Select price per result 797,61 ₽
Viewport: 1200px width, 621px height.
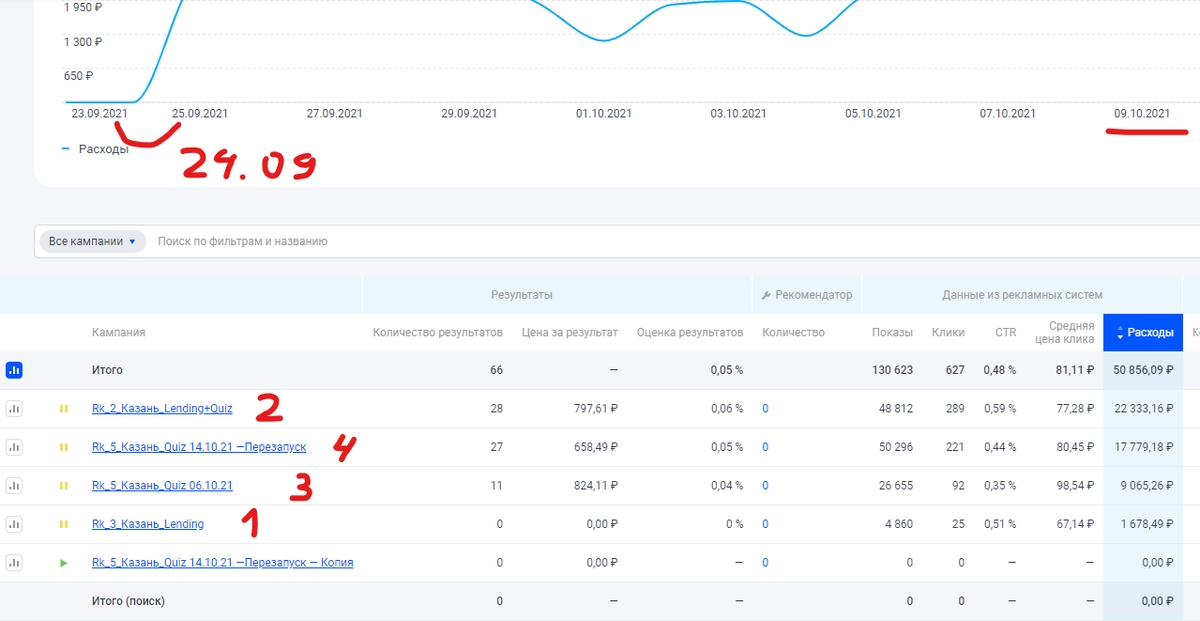(x=594, y=409)
